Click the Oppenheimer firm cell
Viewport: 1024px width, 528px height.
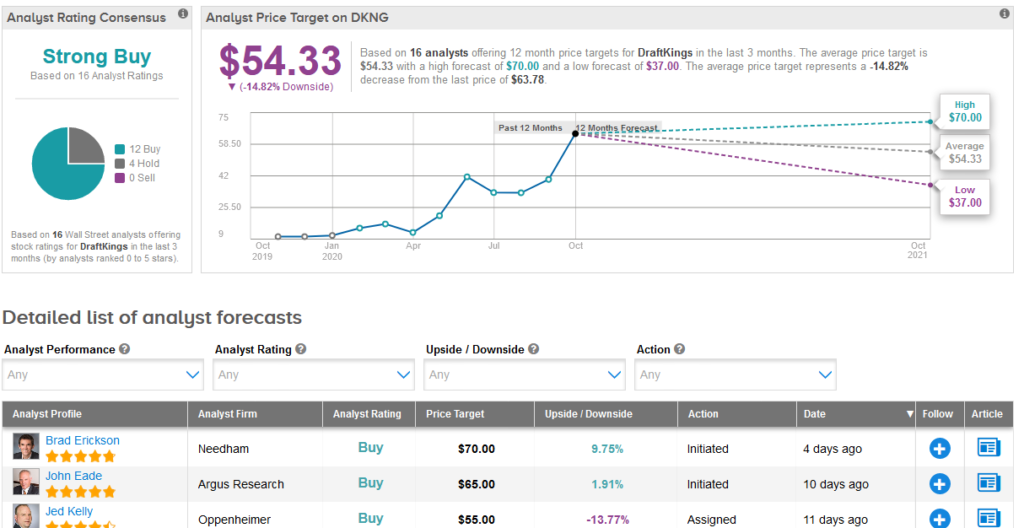click(234, 520)
